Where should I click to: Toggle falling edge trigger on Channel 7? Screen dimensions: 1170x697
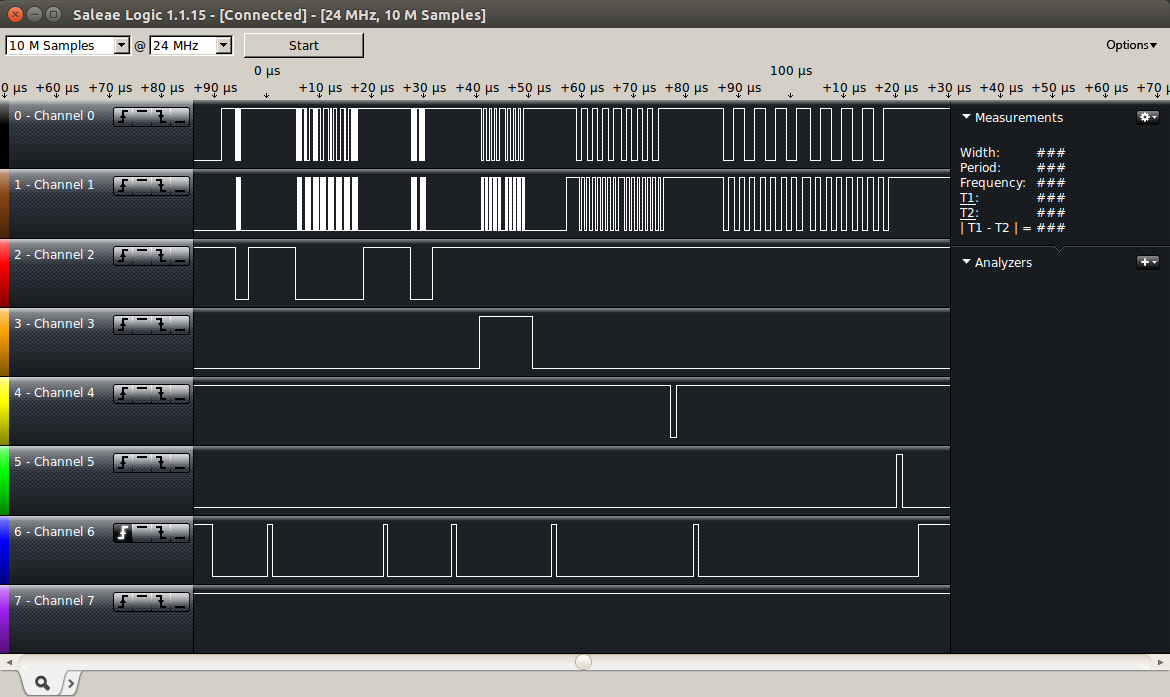[161, 601]
